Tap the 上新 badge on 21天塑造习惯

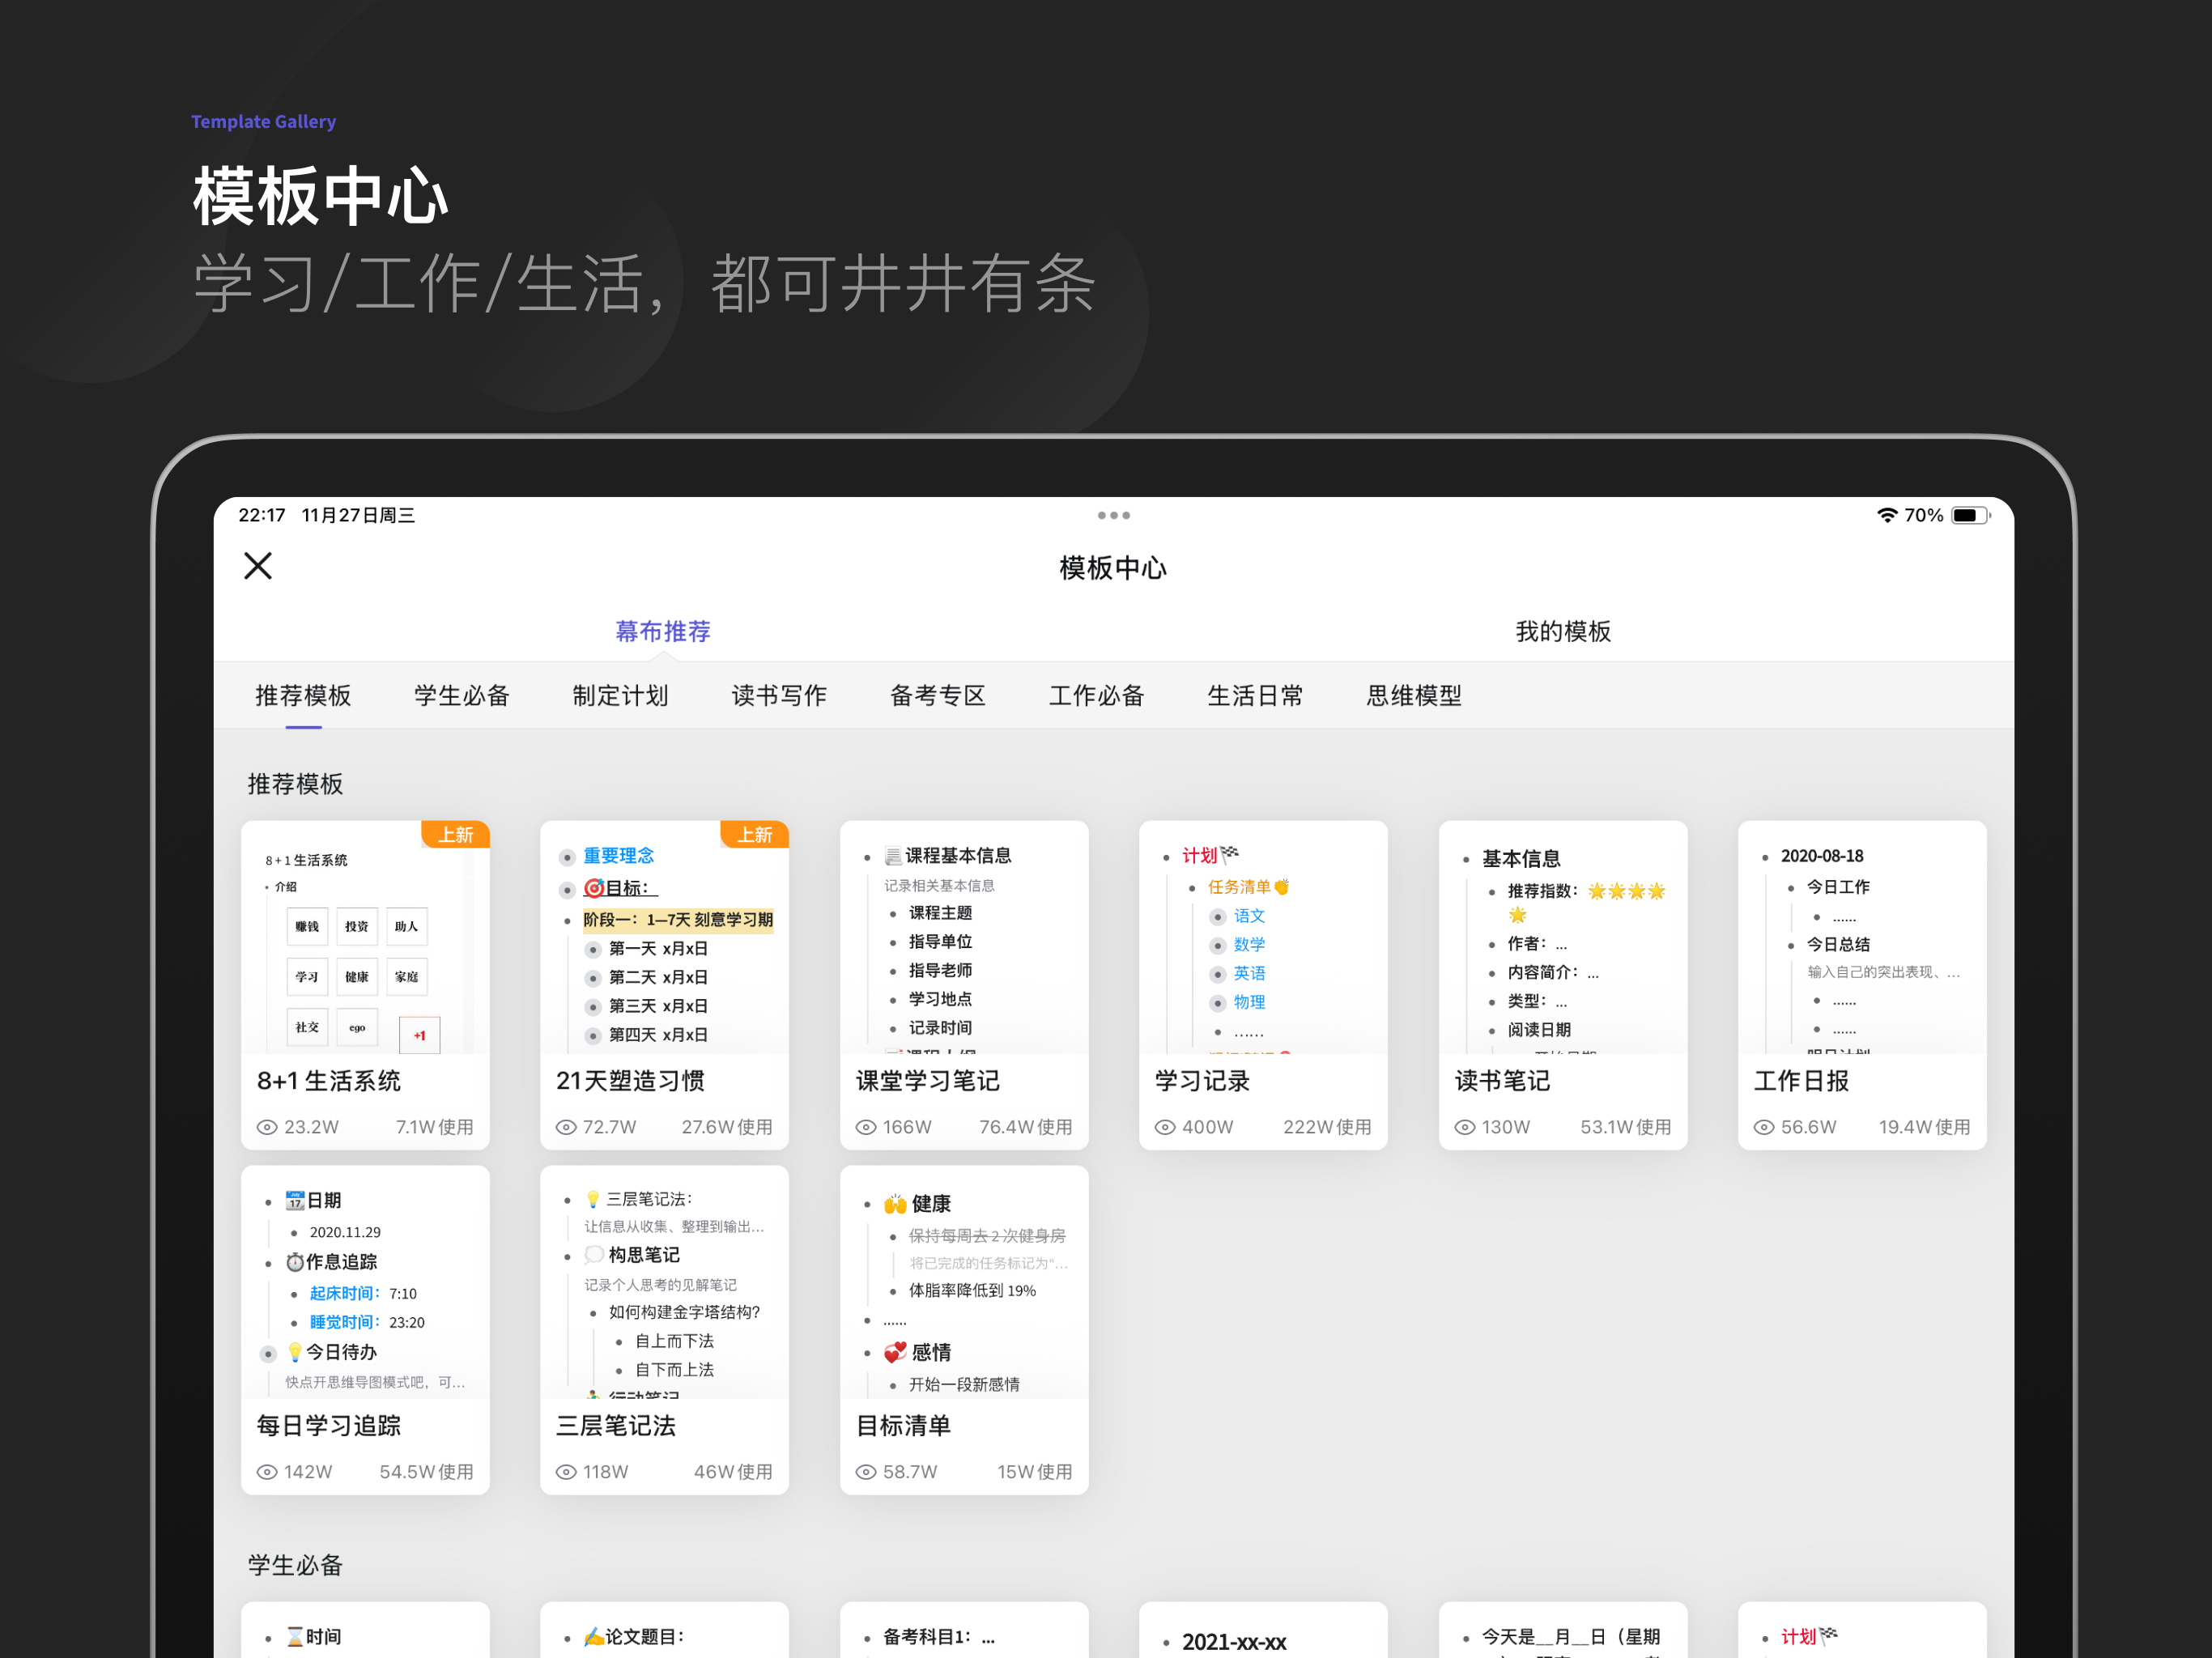click(x=755, y=834)
